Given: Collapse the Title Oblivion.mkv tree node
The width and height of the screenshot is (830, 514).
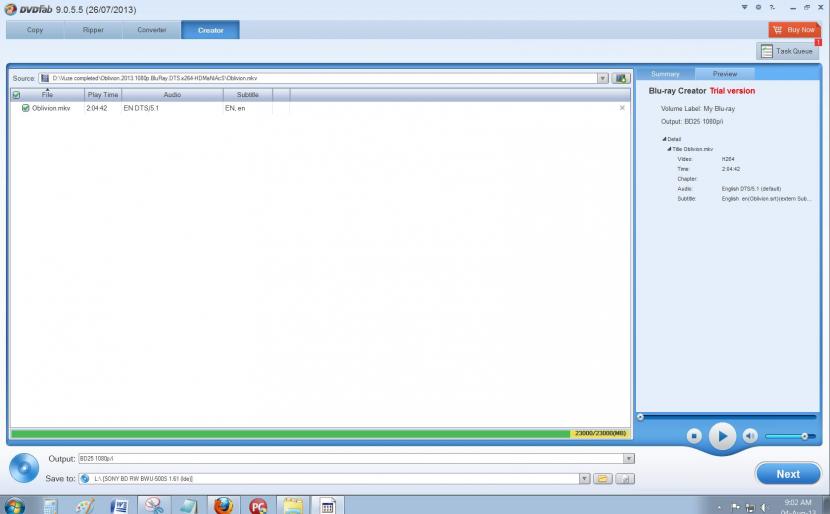Looking at the screenshot, I should point(669,149).
